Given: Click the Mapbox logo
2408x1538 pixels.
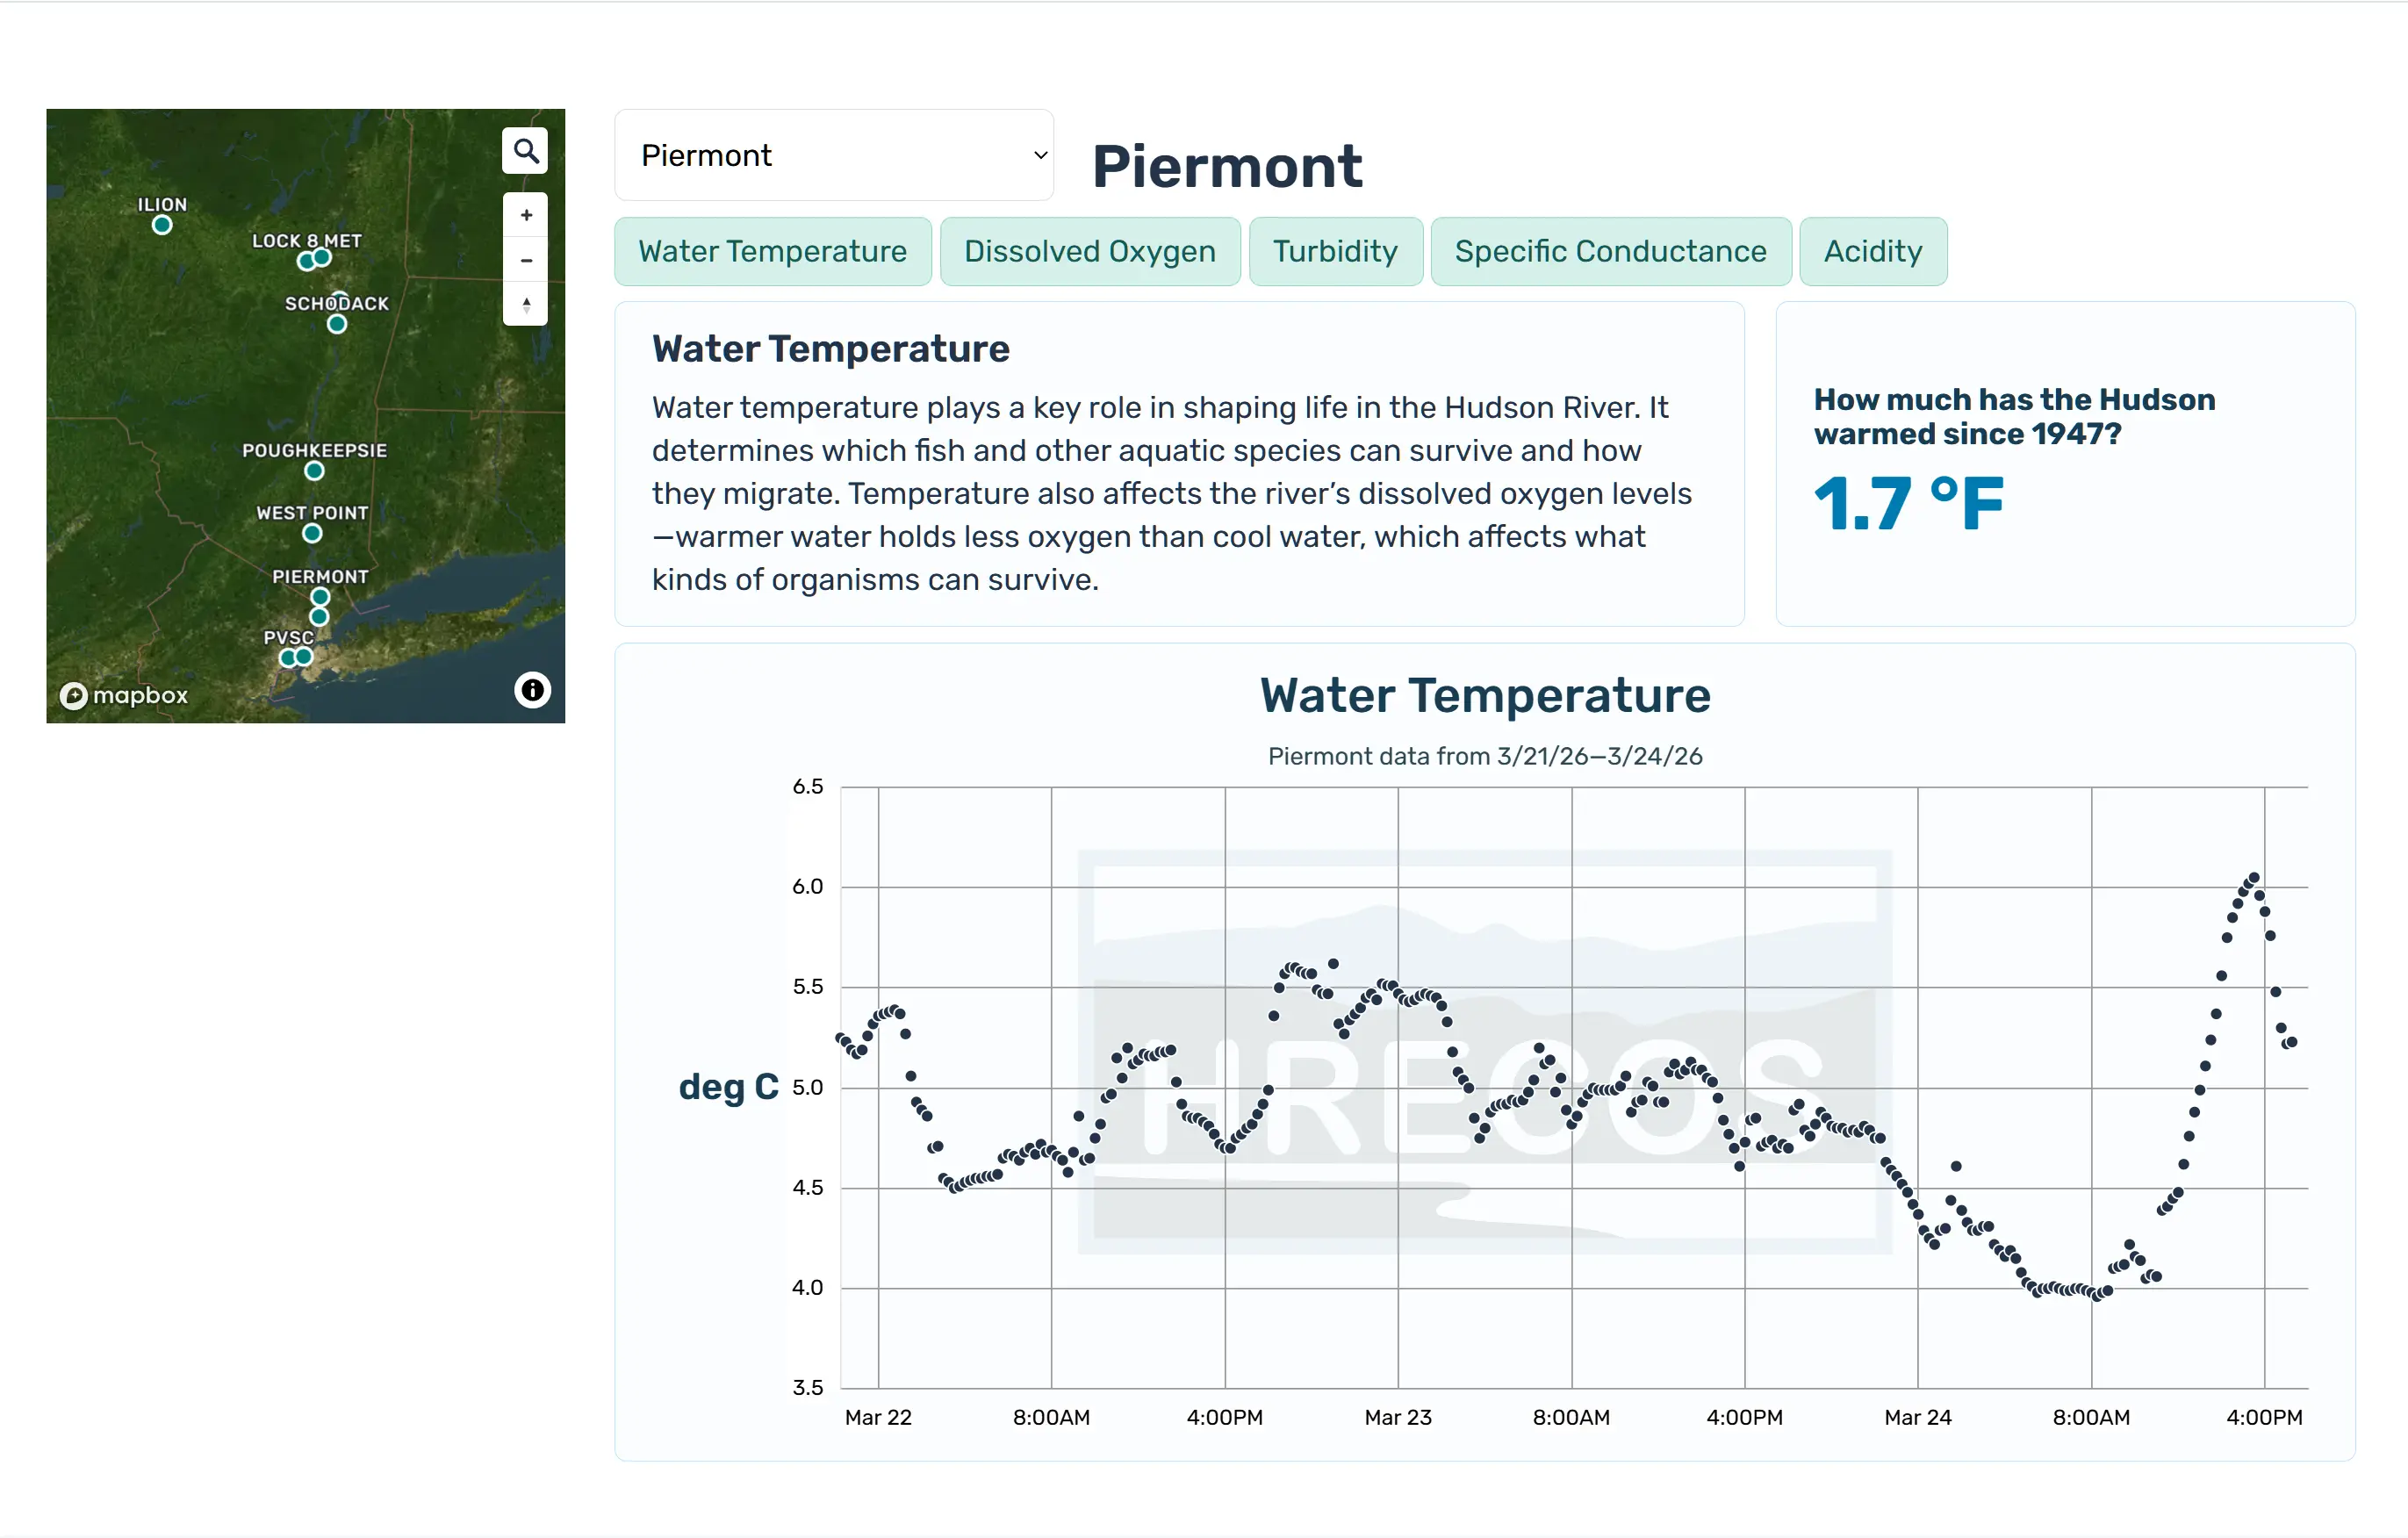Looking at the screenshot, I should 125,695.
